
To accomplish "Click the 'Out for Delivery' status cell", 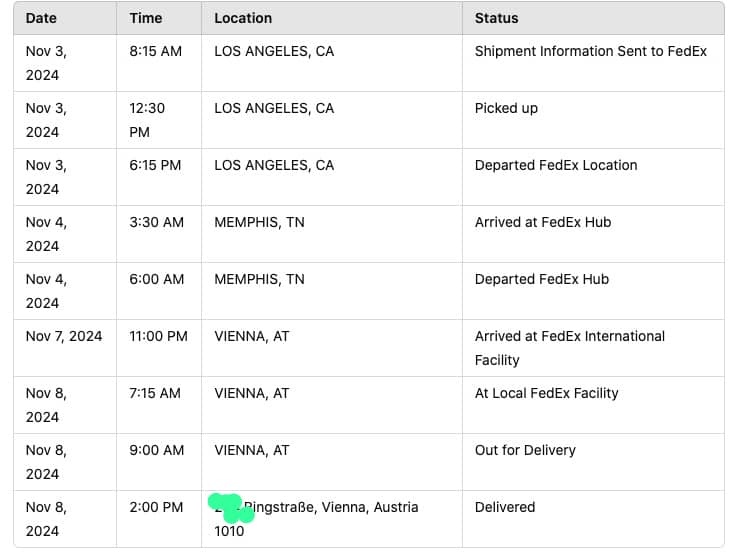I will click(525, 450).
